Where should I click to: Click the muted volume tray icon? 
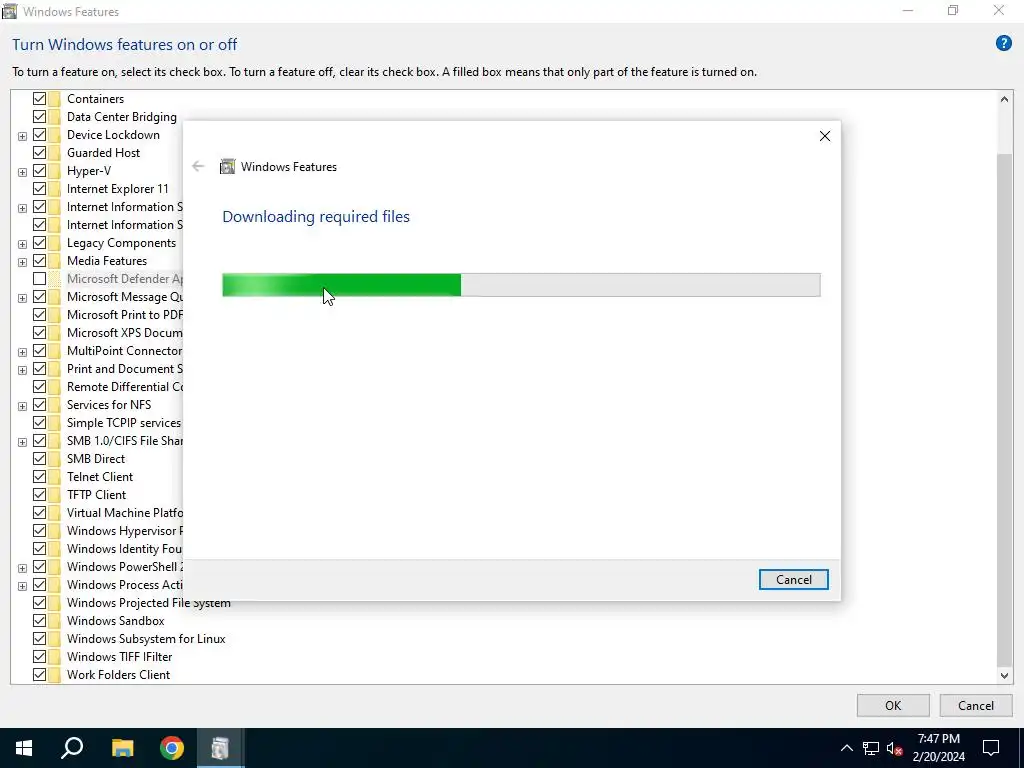(895, 748)
